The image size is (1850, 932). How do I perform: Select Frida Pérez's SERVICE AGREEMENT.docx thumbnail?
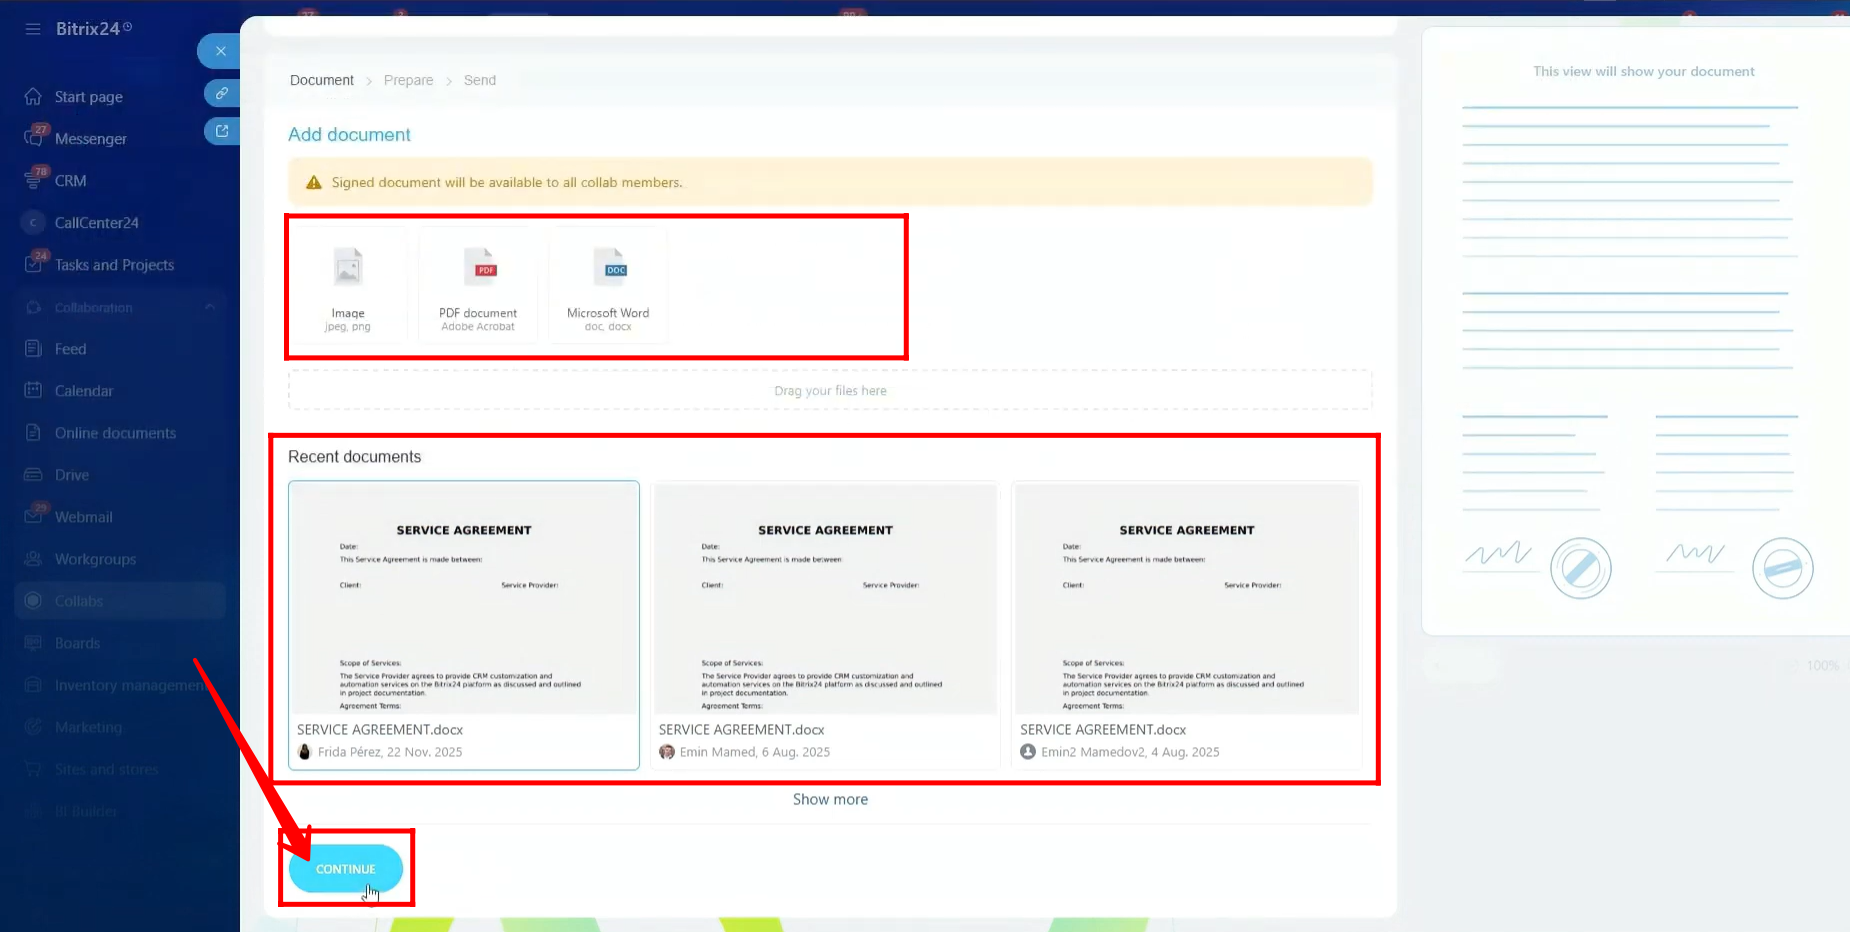point(464,600)
